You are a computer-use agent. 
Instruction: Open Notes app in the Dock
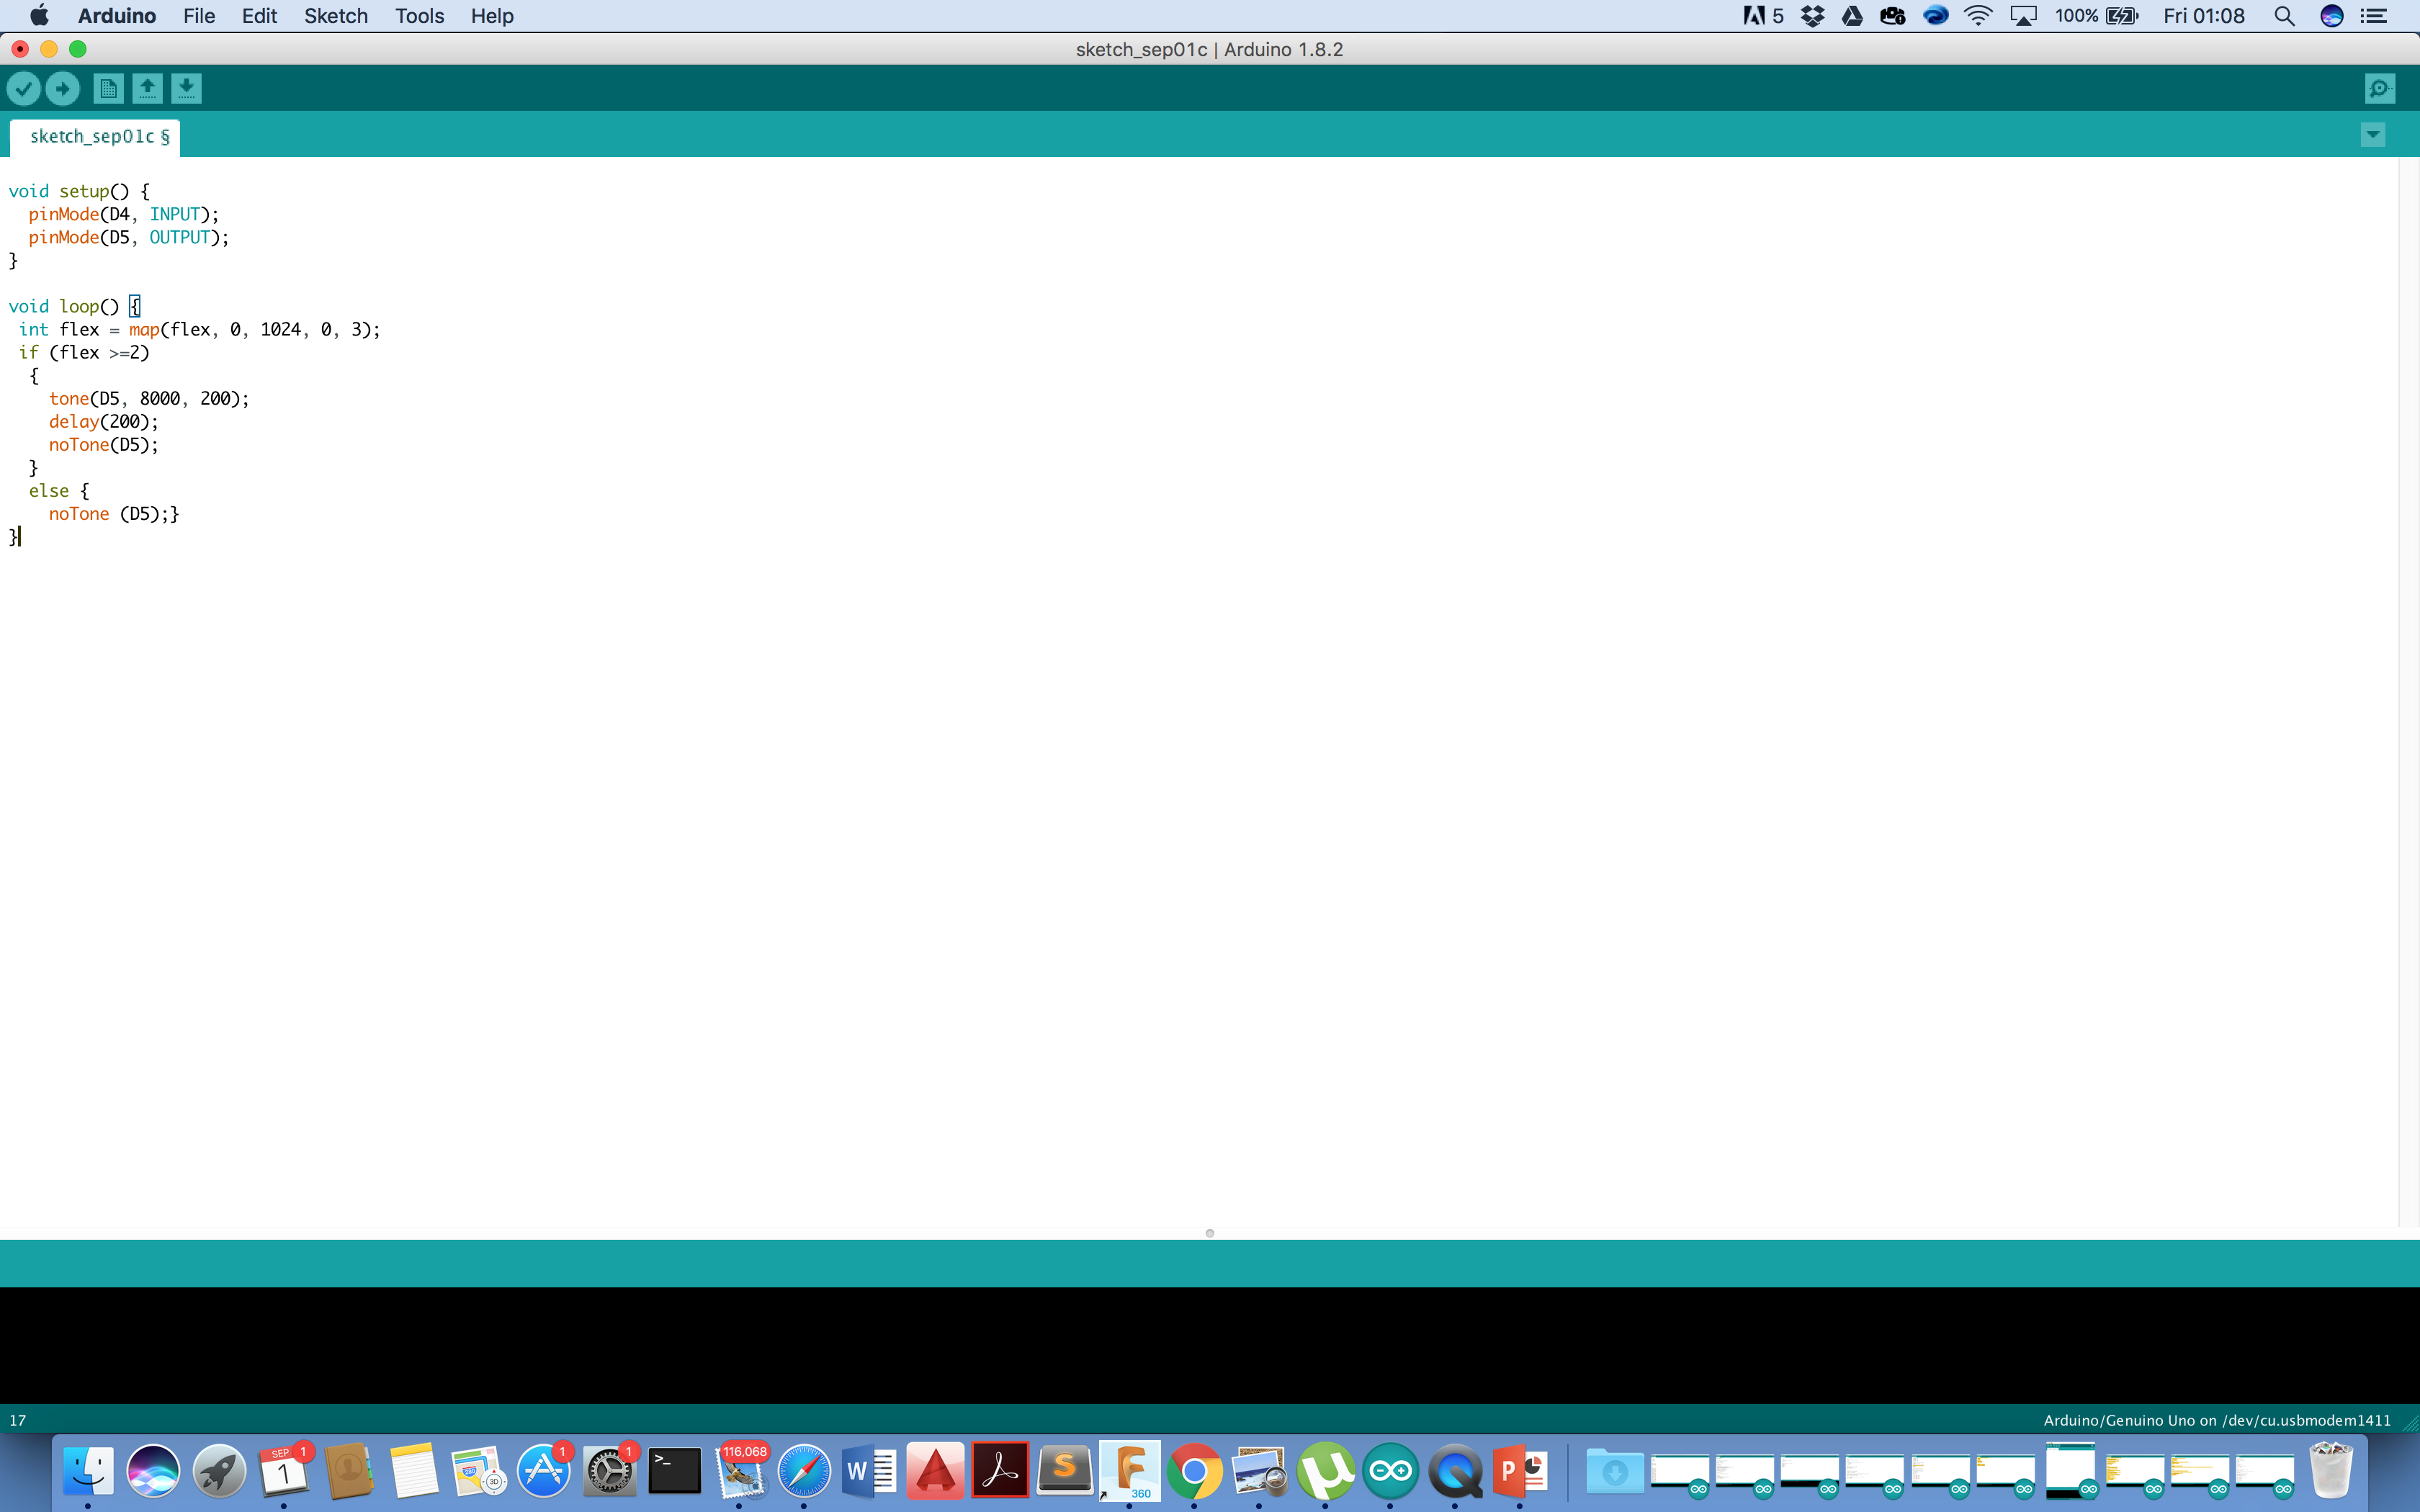click(x=414, y=1471)
